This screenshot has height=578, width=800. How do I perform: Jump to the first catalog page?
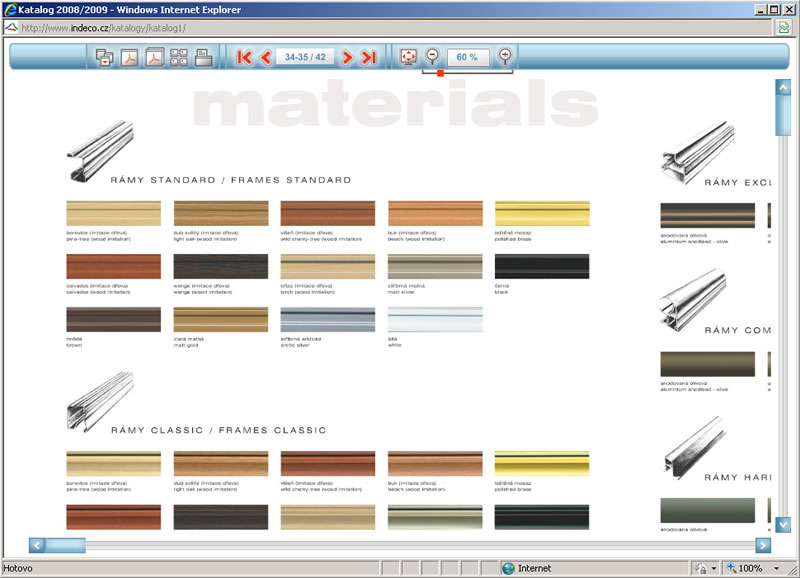[x=244, y=57]
